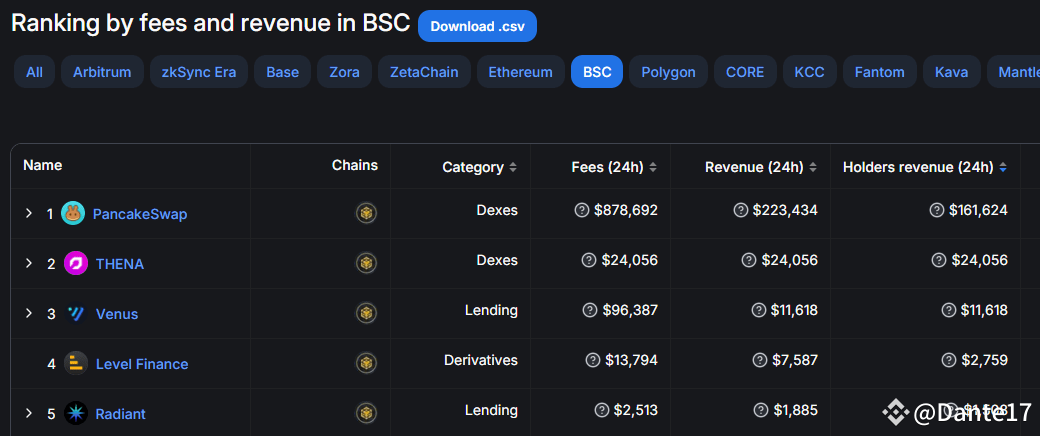Click help icon beside THENA holders revenue $24,056
Screen dimensions: 1040x436
(x=939, y=260)
